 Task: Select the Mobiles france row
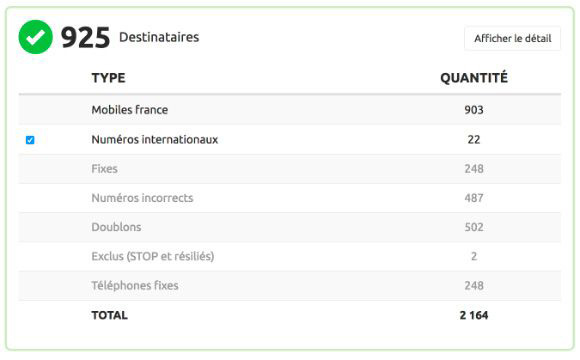click(x=290, y=110)
